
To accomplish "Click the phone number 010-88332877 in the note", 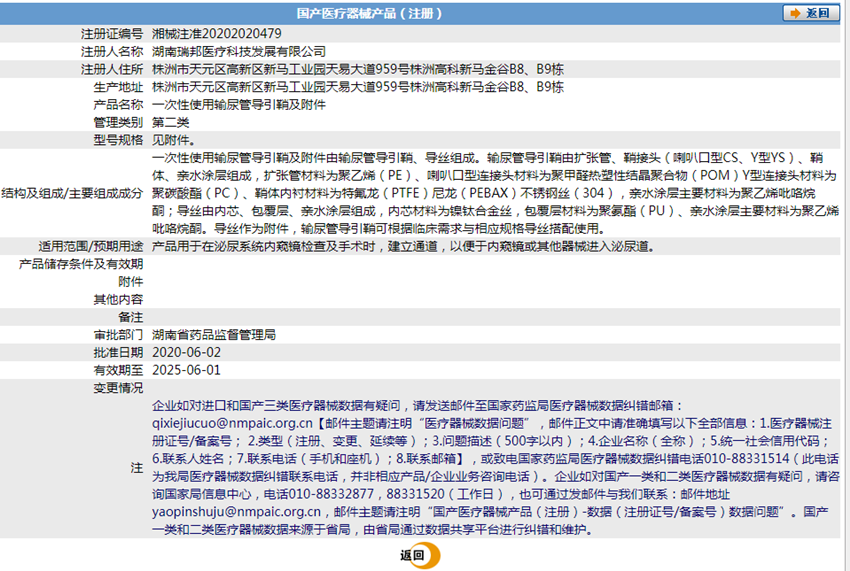I will click(331, 494).
